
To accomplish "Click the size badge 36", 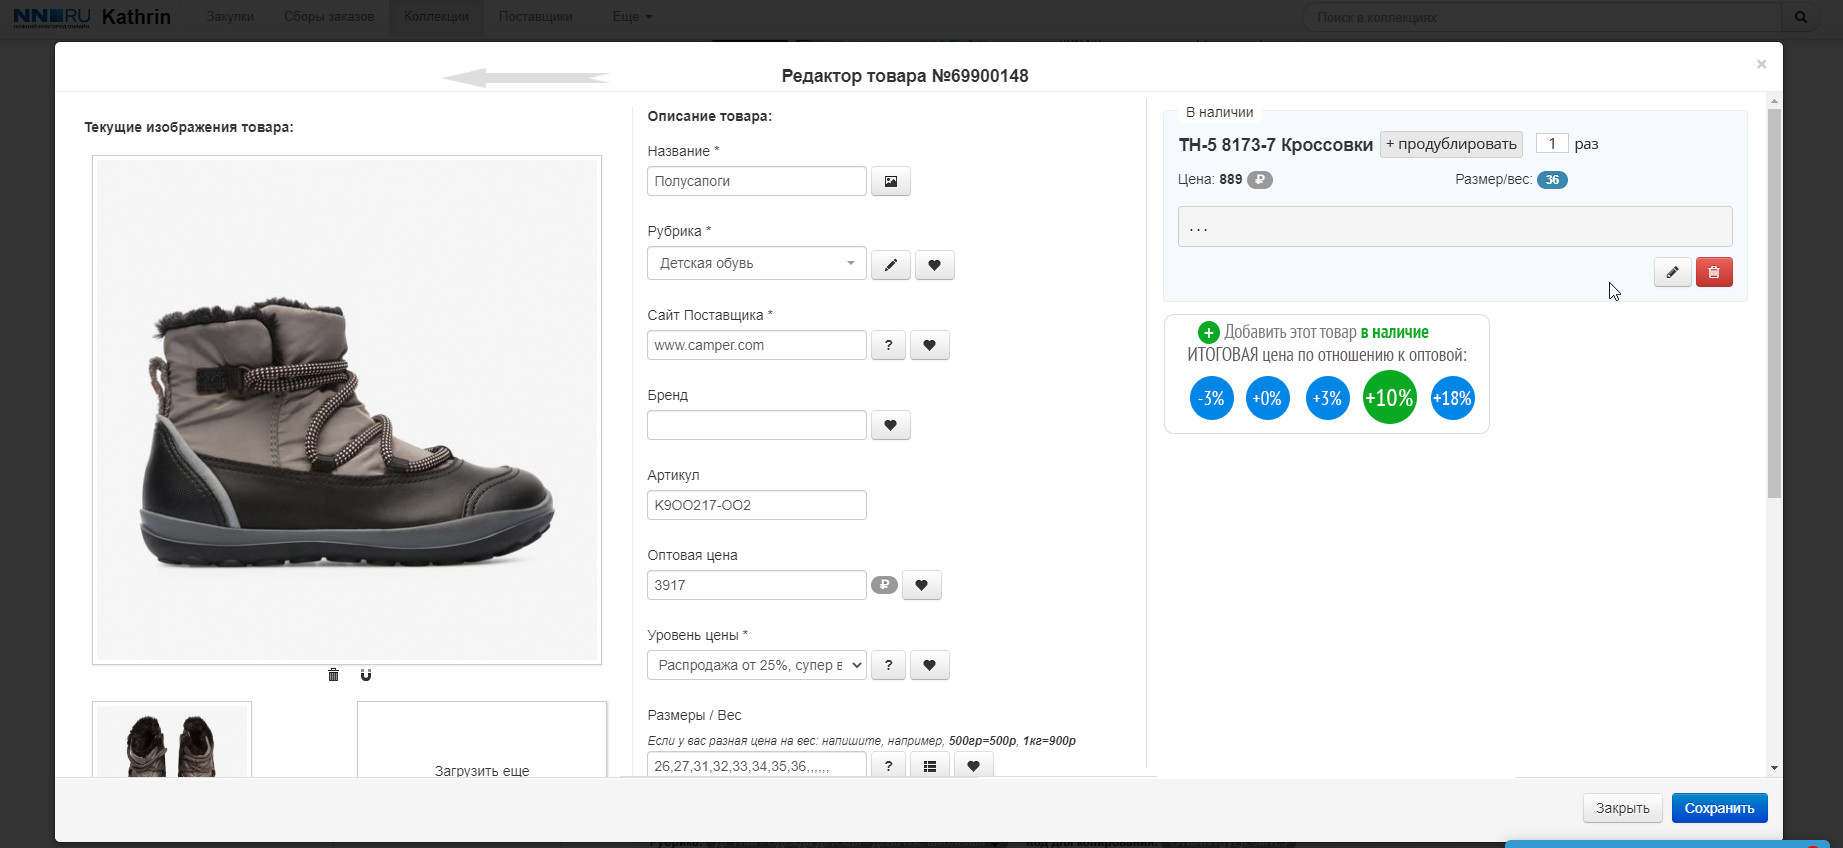I will (x=1552, y=180).
